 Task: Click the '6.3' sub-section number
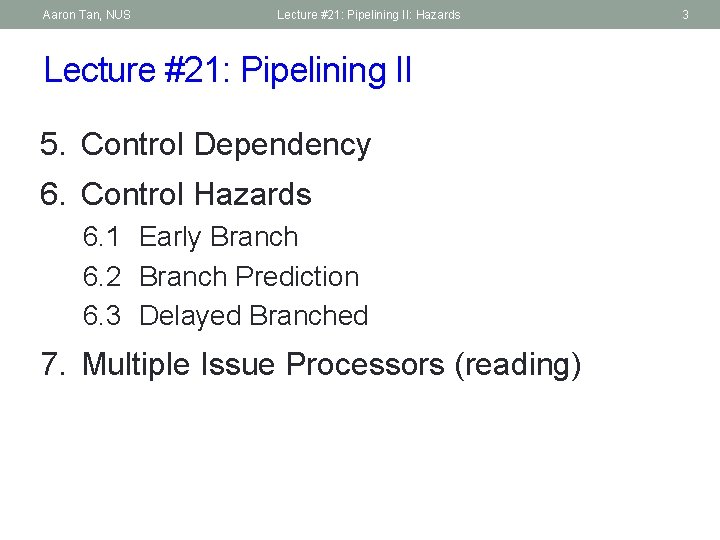point(102,315)
